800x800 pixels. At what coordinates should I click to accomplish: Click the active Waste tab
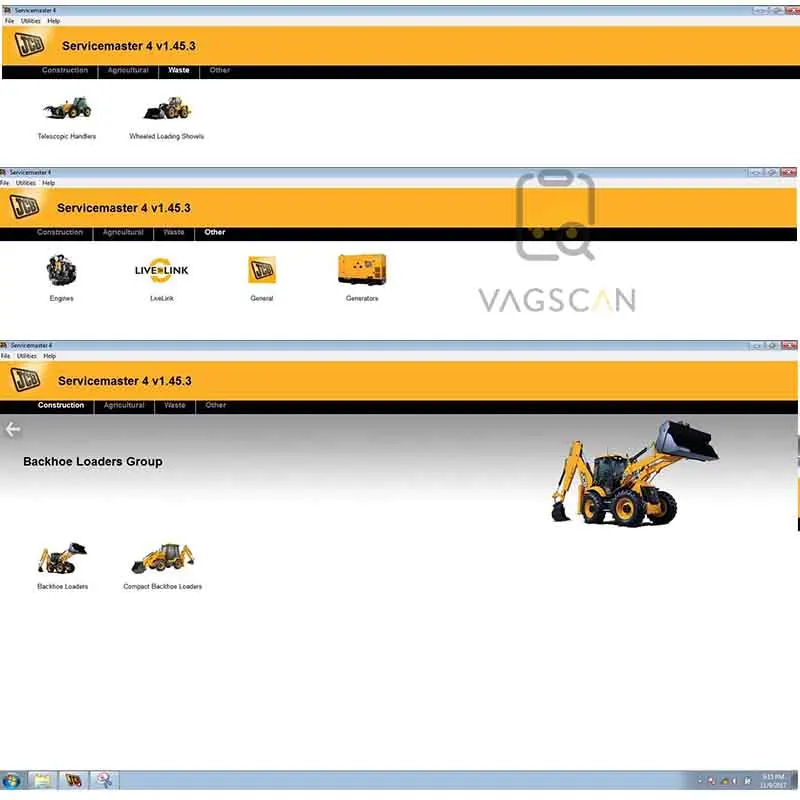pos(179,70)
